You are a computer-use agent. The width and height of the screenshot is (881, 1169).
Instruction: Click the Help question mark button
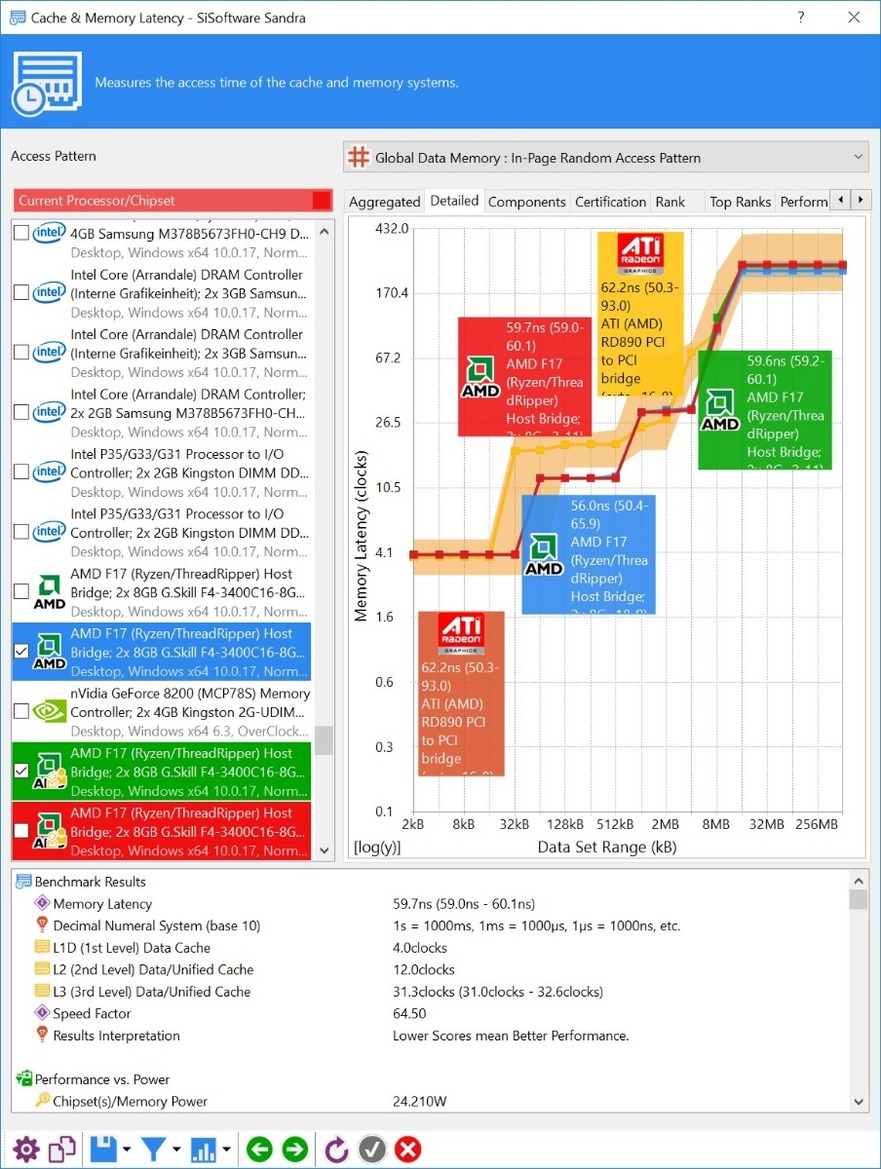pos(801,17)
